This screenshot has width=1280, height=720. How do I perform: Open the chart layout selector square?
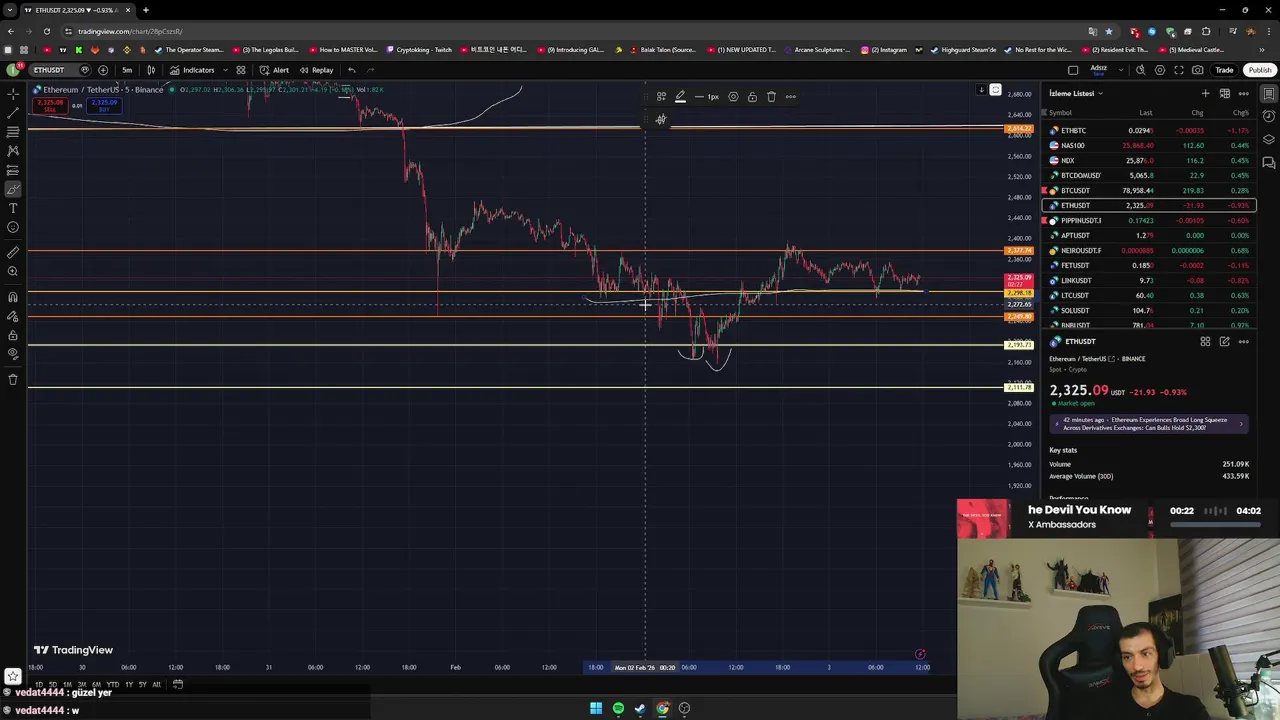point(1073,70)
